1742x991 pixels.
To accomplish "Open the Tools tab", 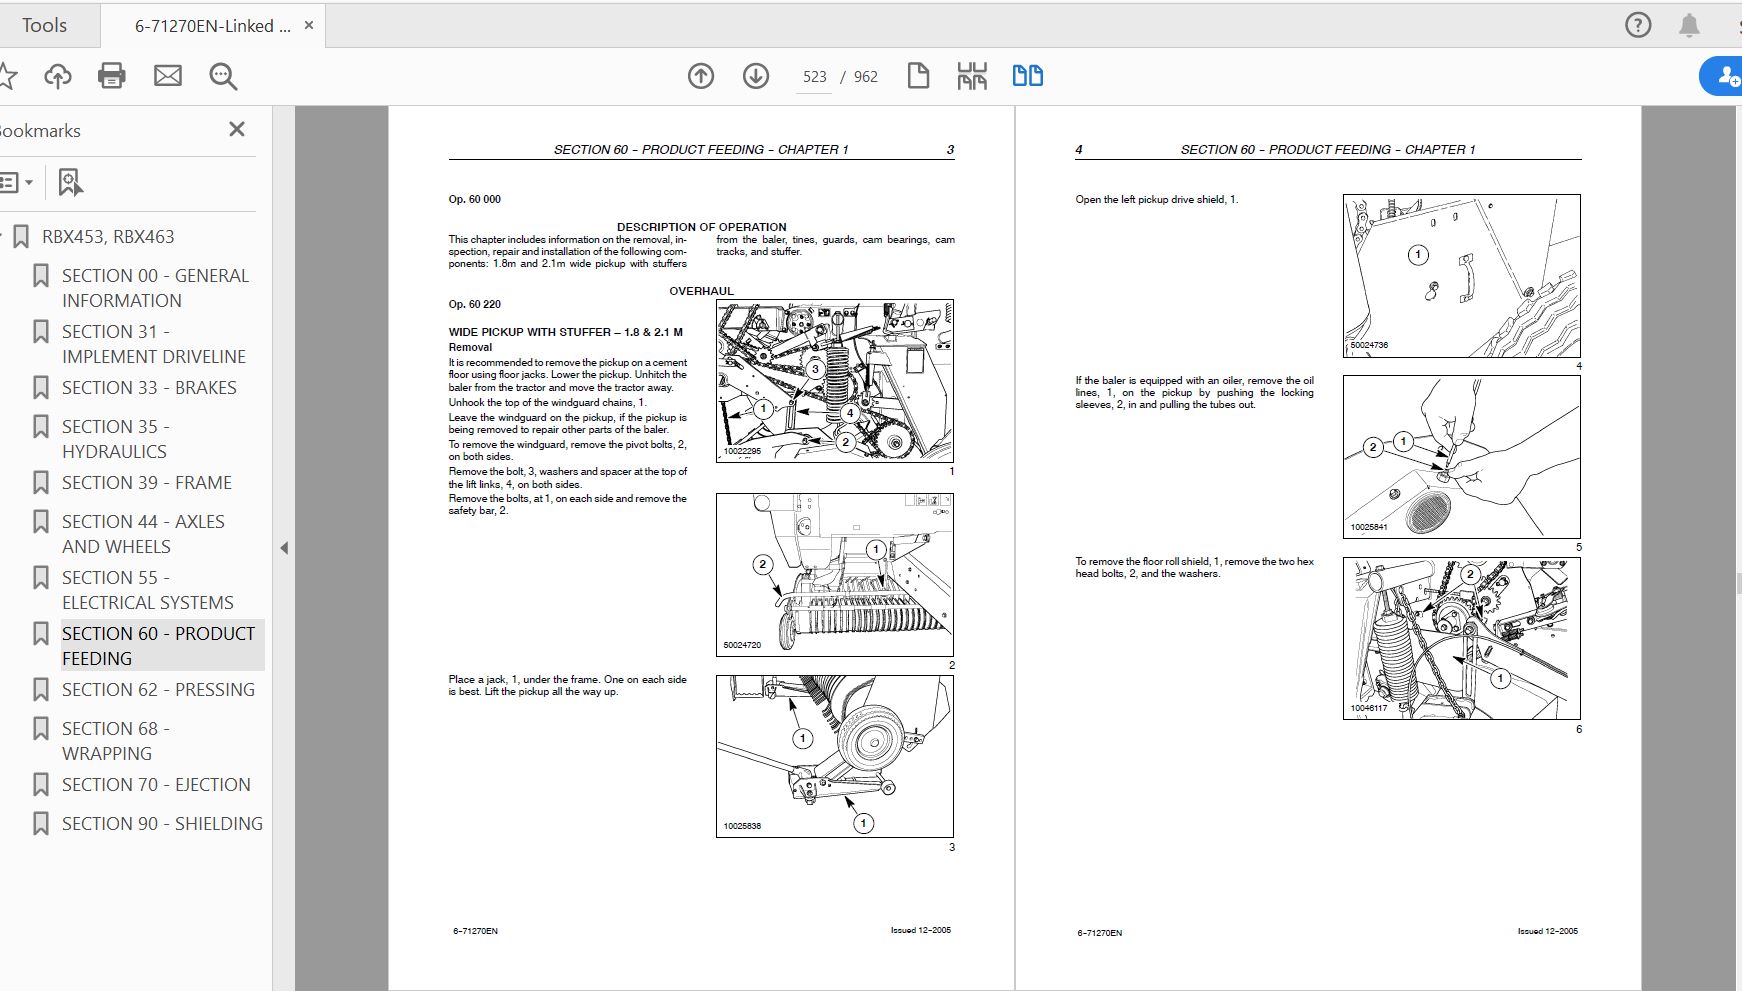I will pyautogui.click(x=45, y=25).
